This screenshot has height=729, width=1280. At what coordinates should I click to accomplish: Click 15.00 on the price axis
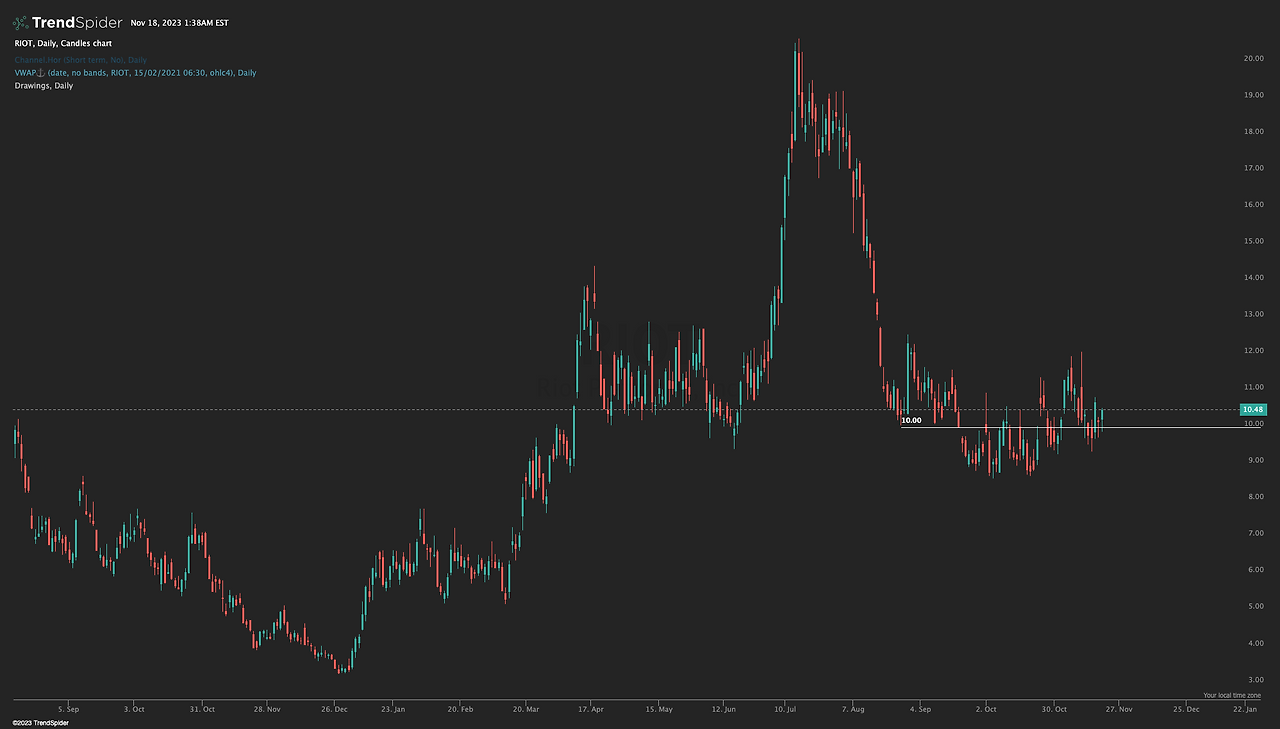coord(1254,241)
